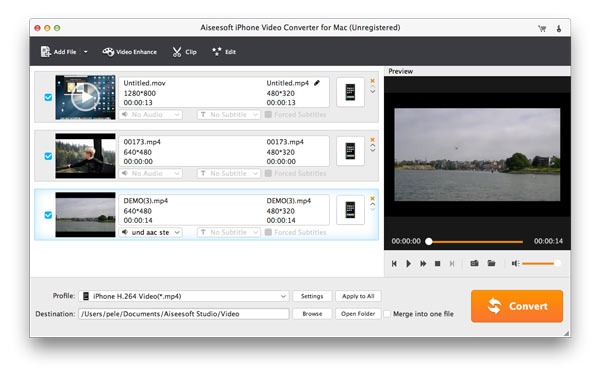
Task: Open the Clip tool
Action: 184,52
